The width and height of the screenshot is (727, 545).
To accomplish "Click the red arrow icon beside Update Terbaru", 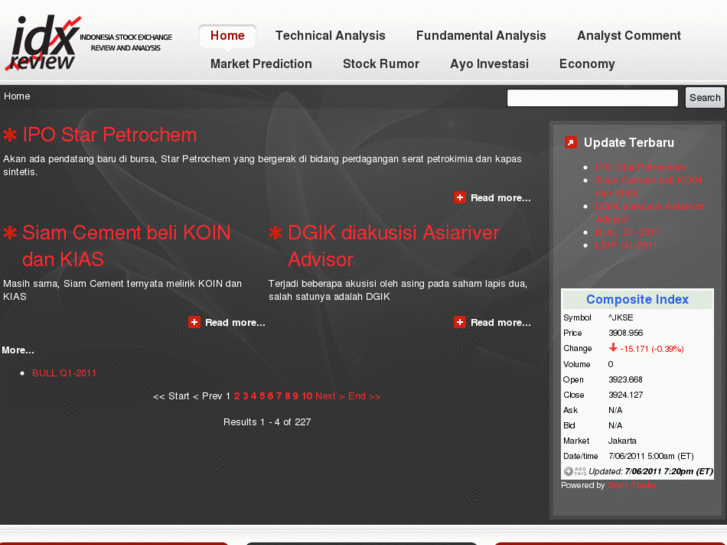I will click(571, 142).
